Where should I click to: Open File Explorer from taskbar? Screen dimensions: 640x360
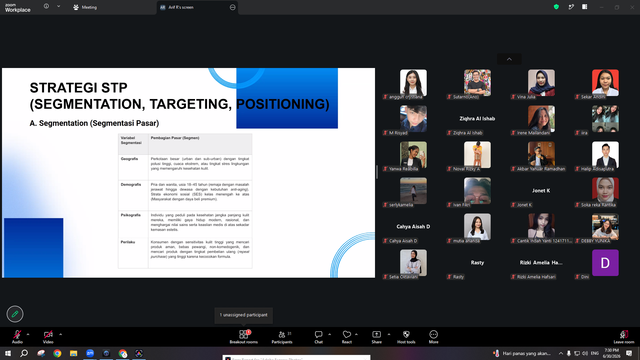coord(73,353)
